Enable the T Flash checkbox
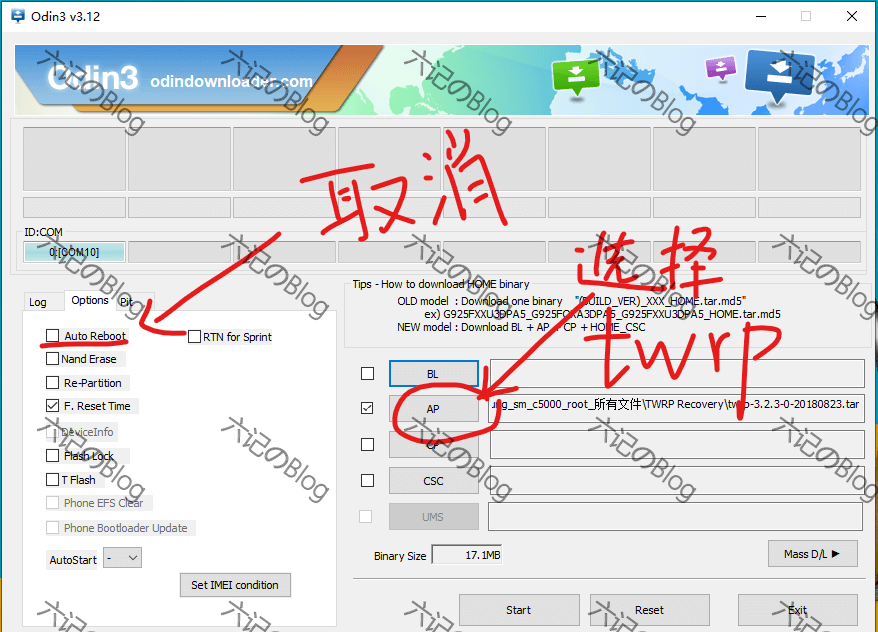The width and height of the screenshot is (878, 632). (53, 480)
